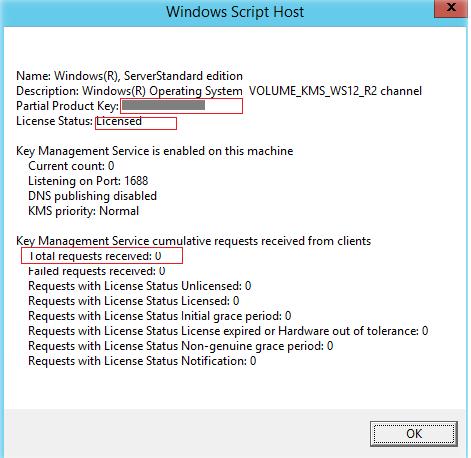Click Requests with License Status Unlicensed line
Image resolution: width=471 pixels, height=458 pixels.
coord(140,286)
